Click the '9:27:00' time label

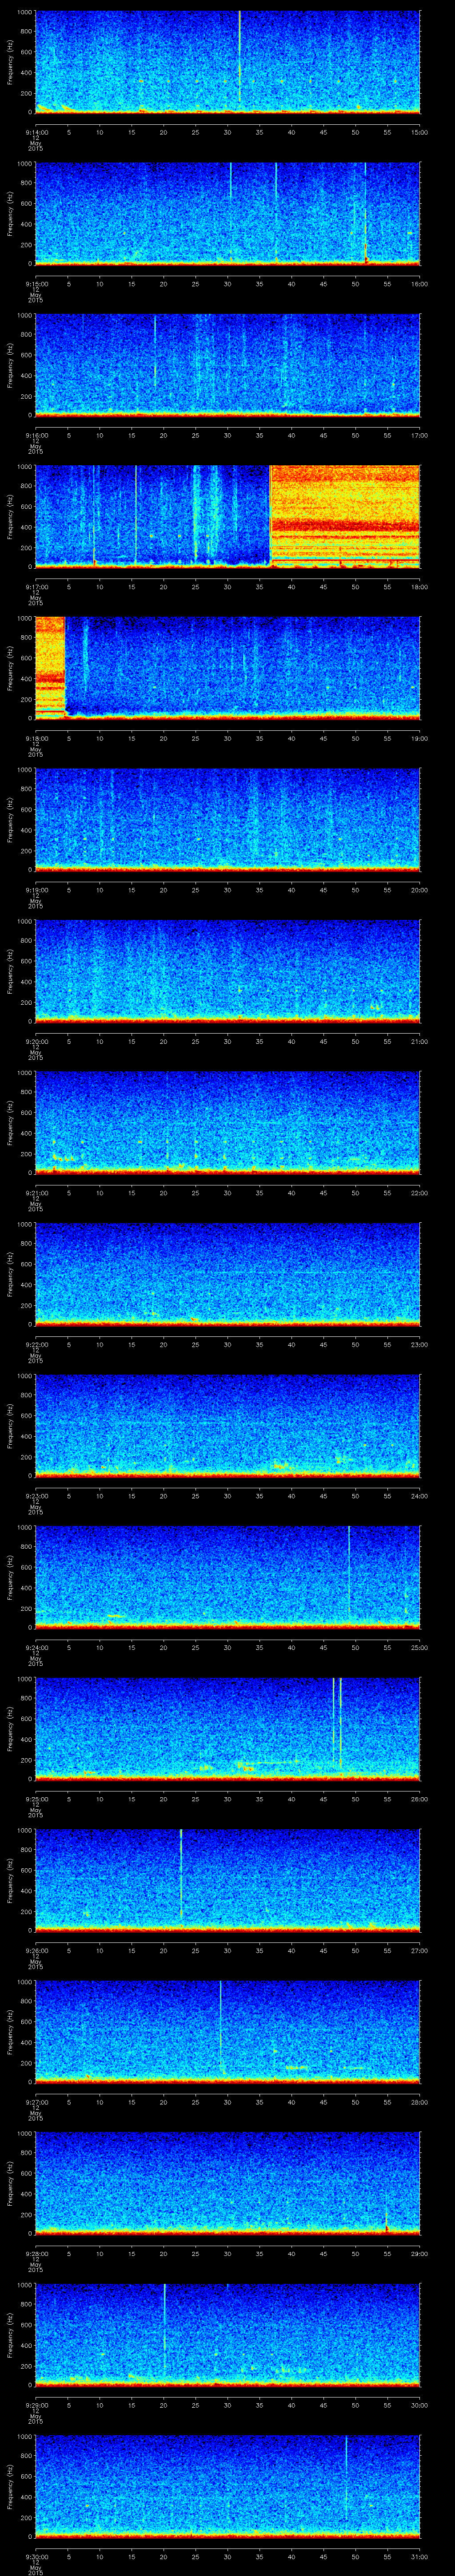36,2101
